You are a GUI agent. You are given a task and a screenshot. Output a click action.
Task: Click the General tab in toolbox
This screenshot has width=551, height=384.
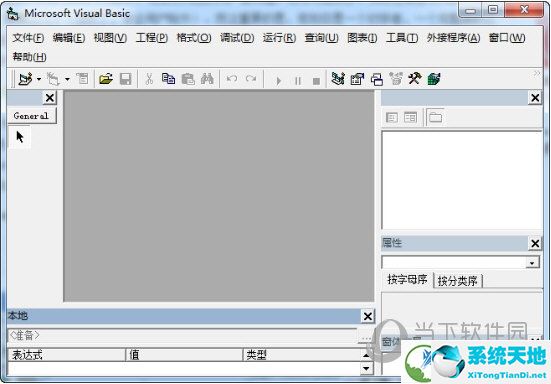click(31, 116)
